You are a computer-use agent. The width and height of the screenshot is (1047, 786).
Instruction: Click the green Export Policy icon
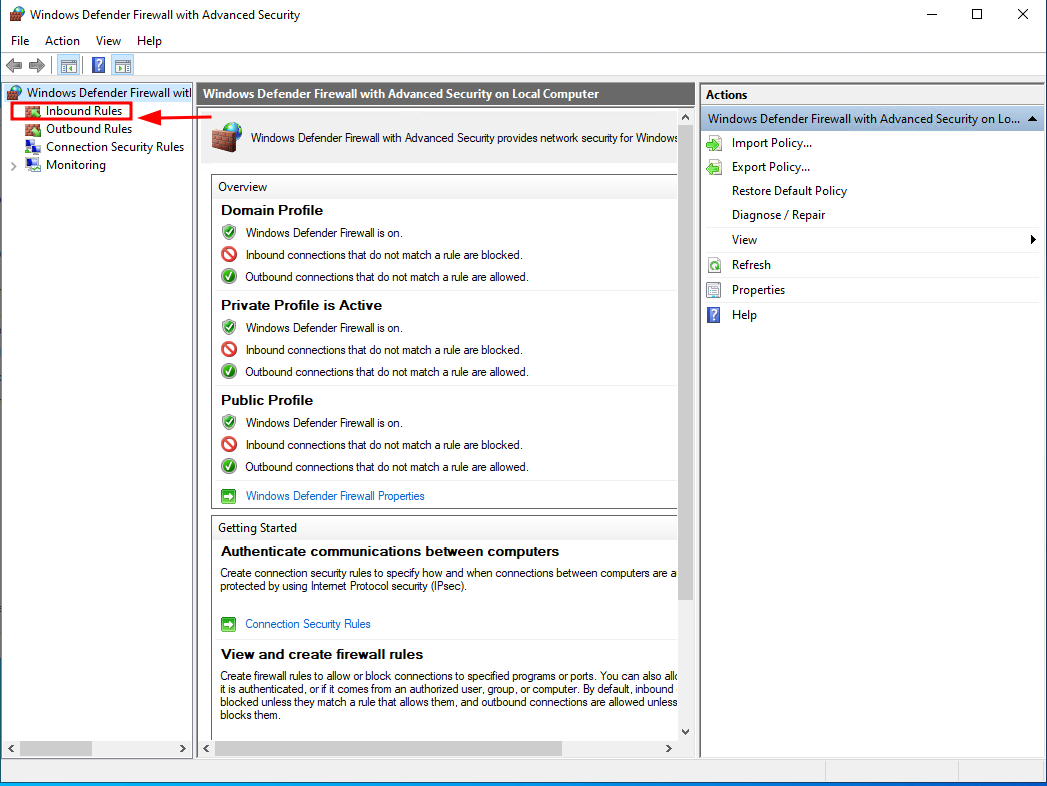point(714,168)
